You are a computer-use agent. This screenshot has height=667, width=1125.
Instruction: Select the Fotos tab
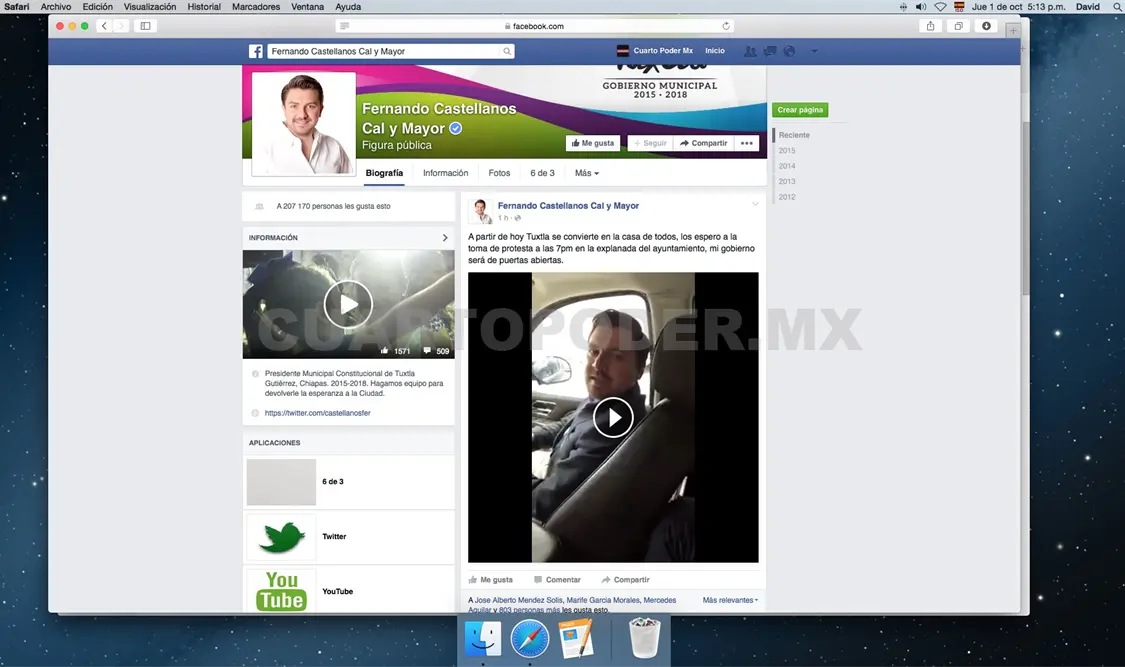point(499,173)
